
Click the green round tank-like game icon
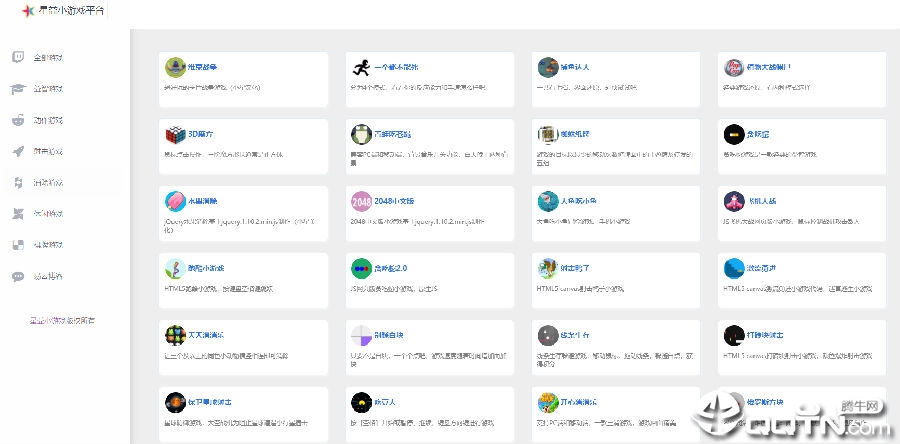pos(175,67)
